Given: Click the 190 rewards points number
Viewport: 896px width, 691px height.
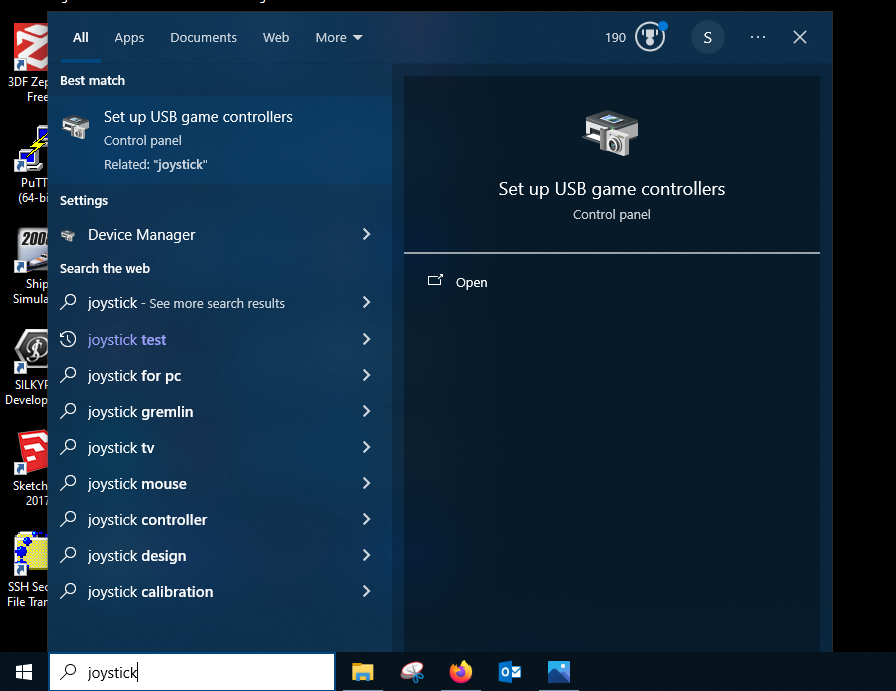Looking at the screenshot, I should point(615,38).
